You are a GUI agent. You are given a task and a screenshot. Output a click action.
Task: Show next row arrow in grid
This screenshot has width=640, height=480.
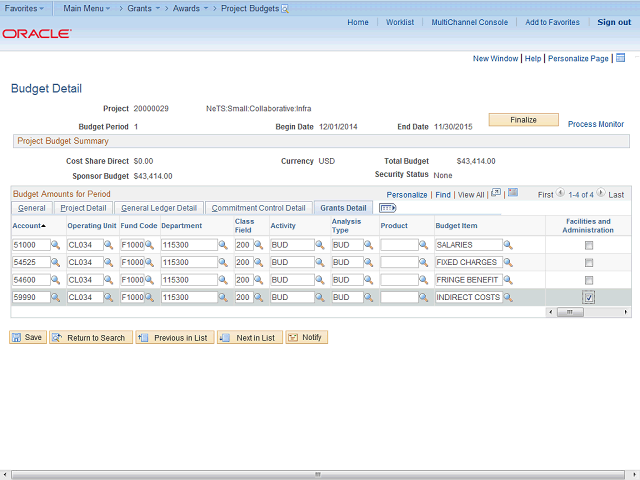click(602, 194)
